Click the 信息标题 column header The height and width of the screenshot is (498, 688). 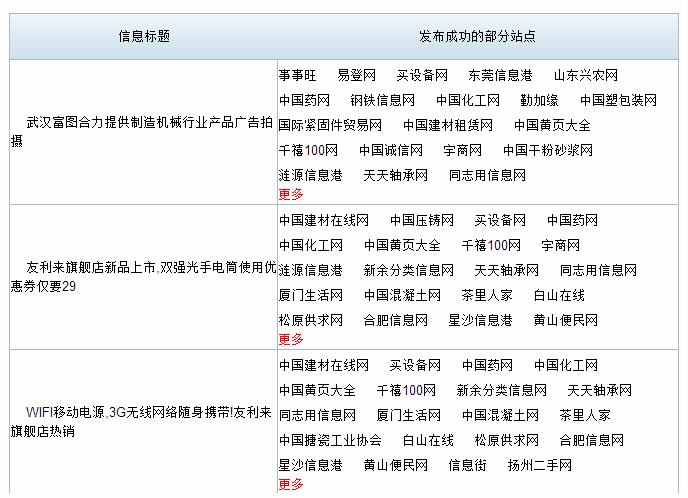click(144, 36)
